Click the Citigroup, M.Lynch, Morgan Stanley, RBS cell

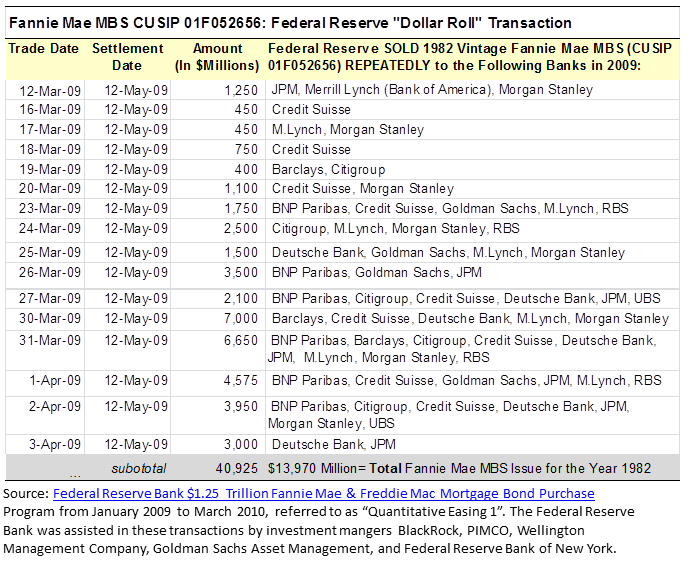(396, 229)
